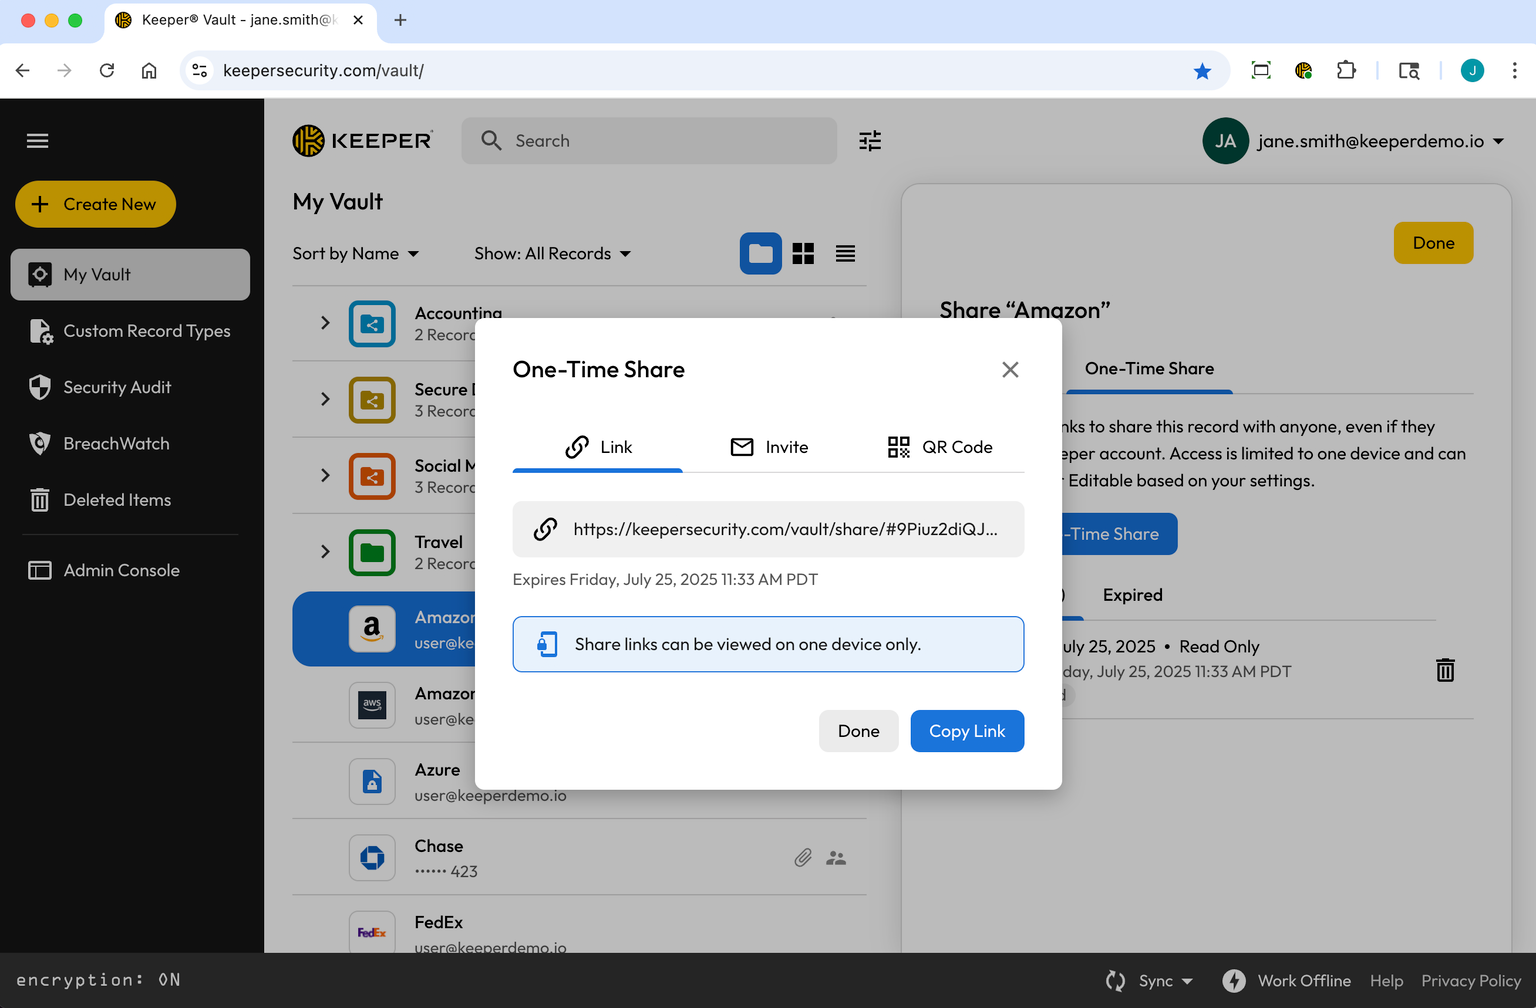Click the Keeper logo

[362, 140]
